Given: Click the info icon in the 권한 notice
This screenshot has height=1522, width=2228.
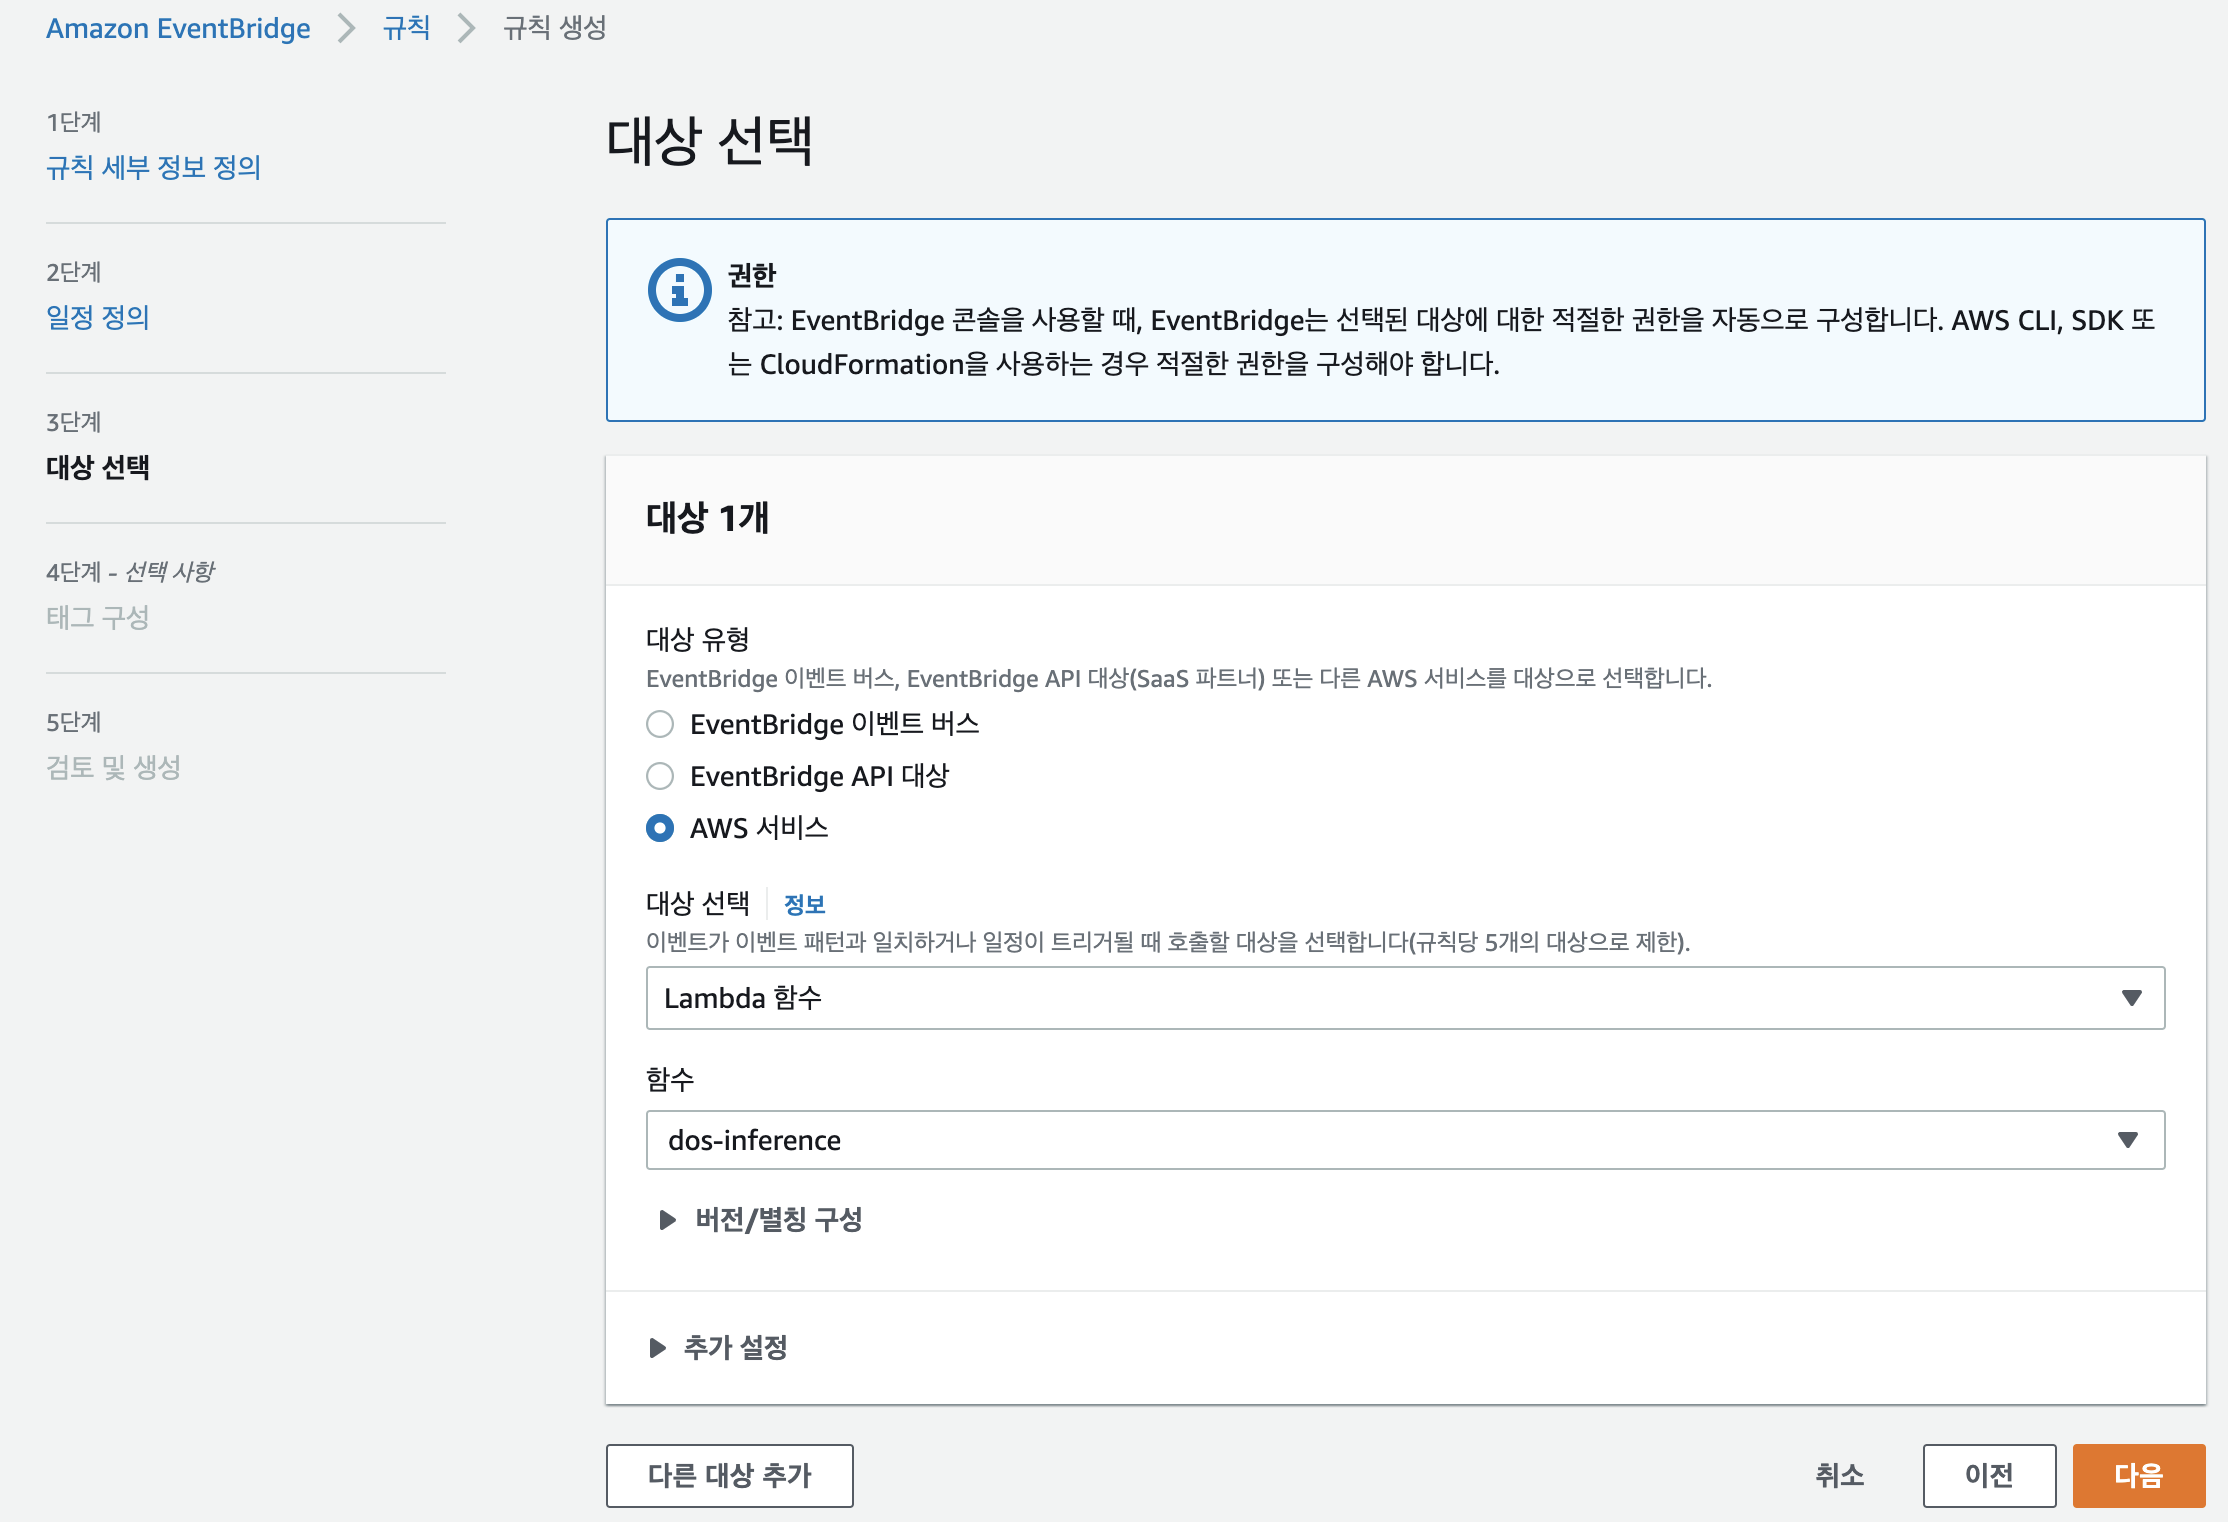Looking at the screenshot, I should tap(679, 291).
